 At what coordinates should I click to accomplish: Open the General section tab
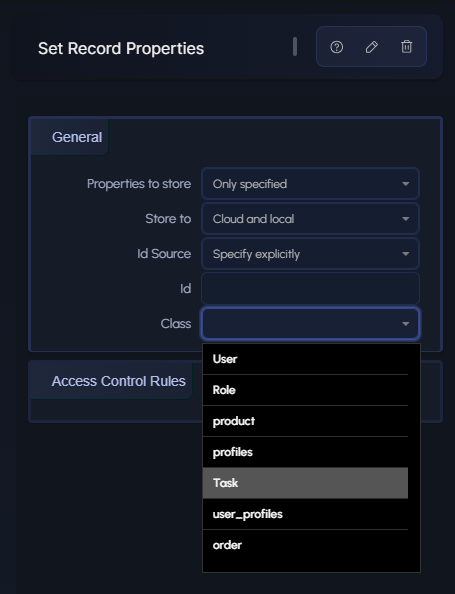[x=77, y=137]
